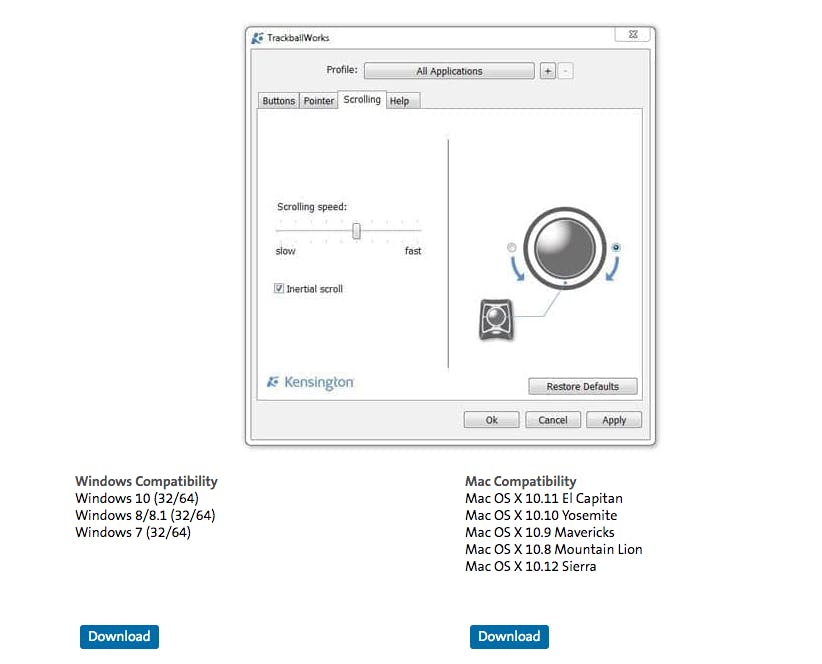Switch to the Buttons tab
822x664 pixels.
tap(278, 101)
